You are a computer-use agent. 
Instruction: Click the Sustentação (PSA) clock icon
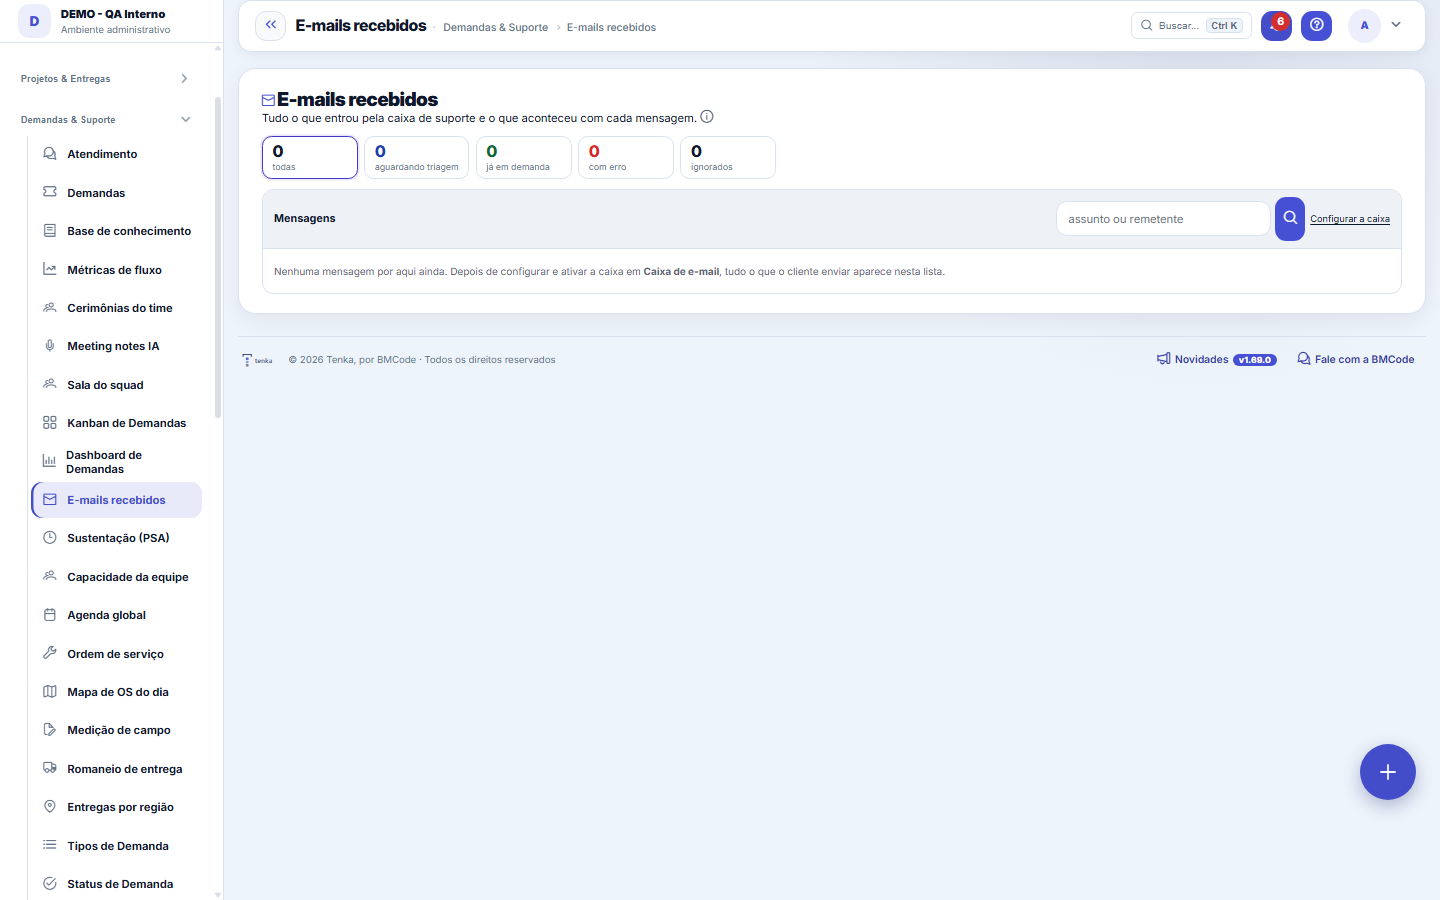pyautogui.click(x=50, y=538)
